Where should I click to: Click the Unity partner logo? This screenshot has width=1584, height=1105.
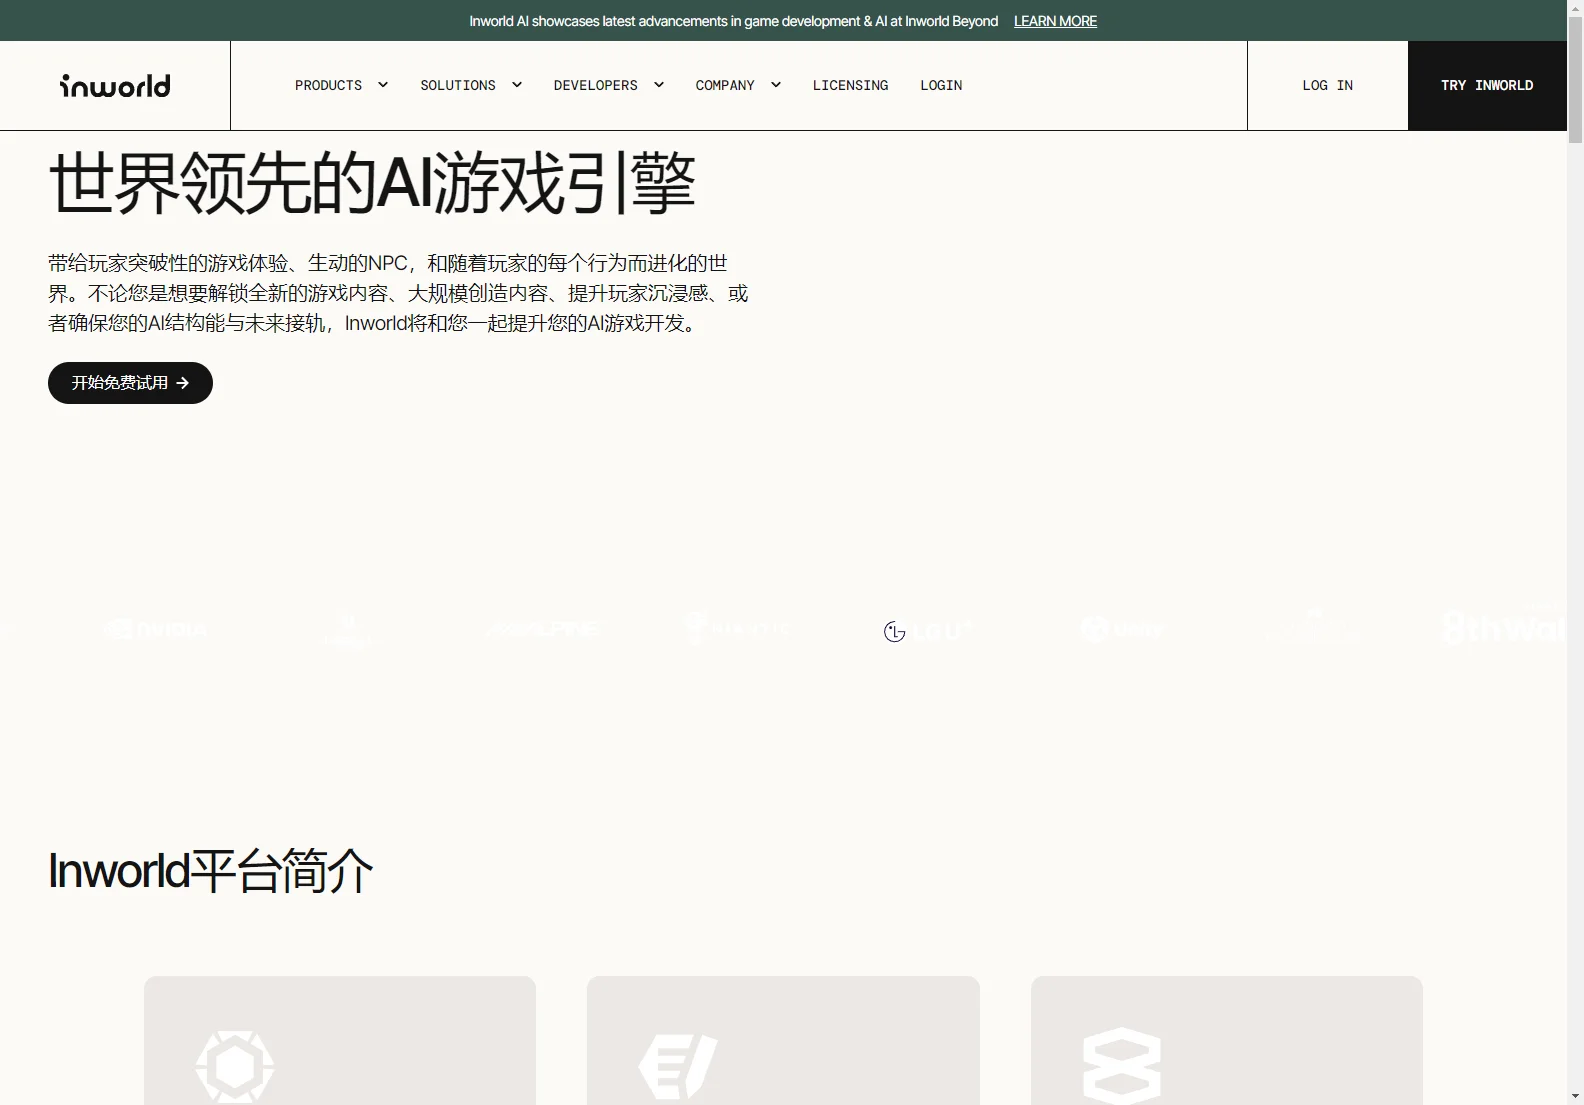point(1122,629)
